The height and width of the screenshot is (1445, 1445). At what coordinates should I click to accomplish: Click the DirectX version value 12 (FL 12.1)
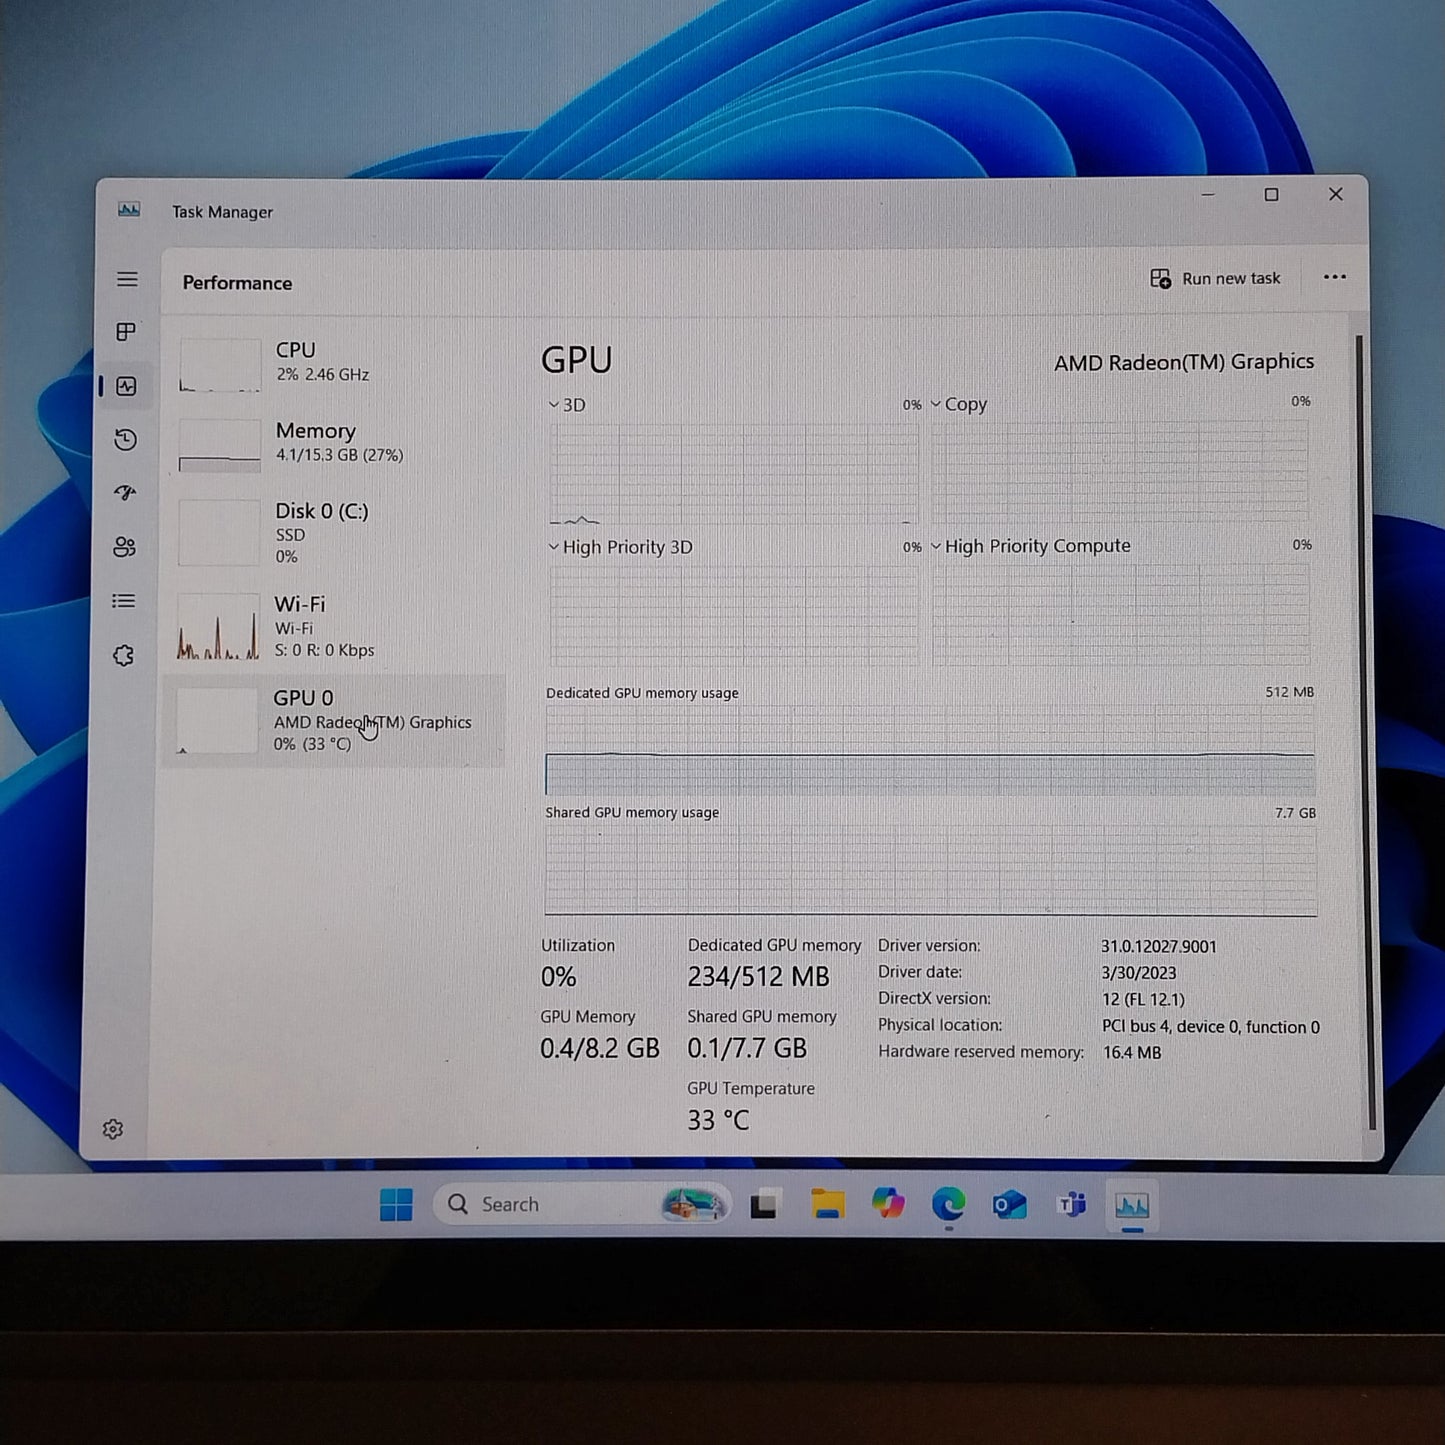click(1143, 999)
